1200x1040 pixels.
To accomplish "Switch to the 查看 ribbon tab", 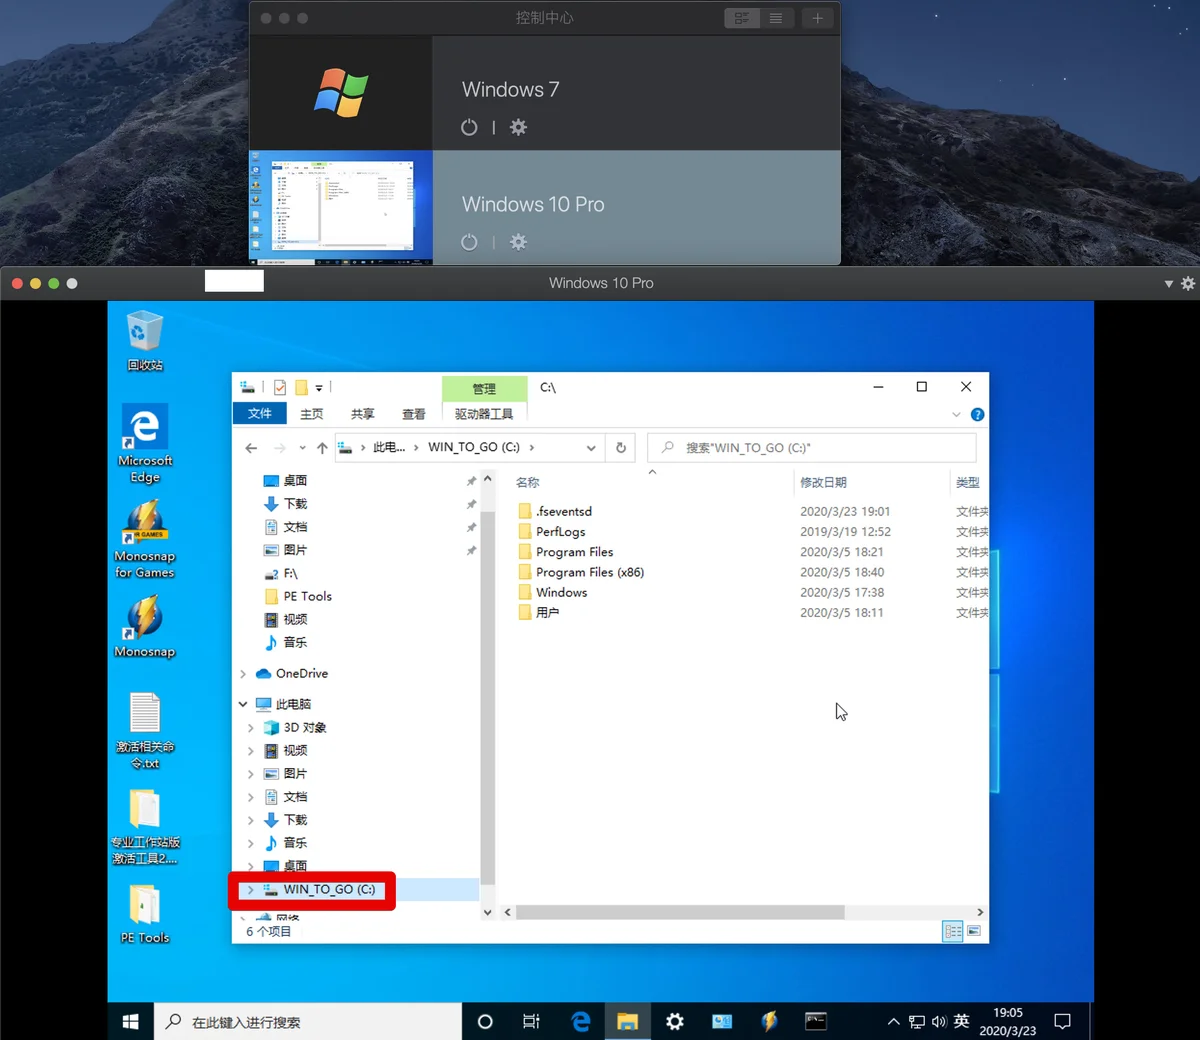I will [414, 414].
